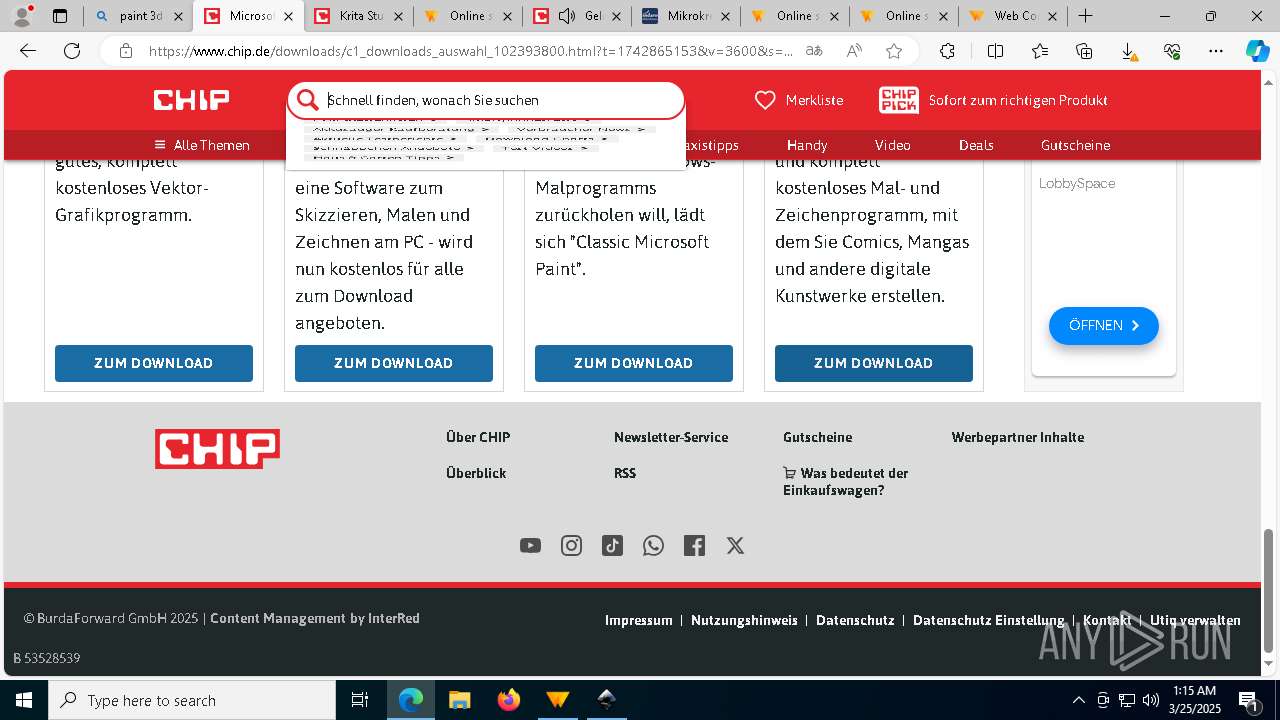
Task: Open the Copilot icon
Action: click(x=1257, y=51)
